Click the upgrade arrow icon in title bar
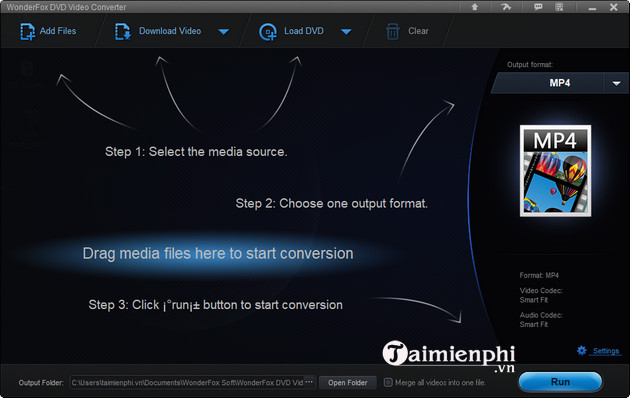Screen dimensions: 630x398 click(475, 7)
